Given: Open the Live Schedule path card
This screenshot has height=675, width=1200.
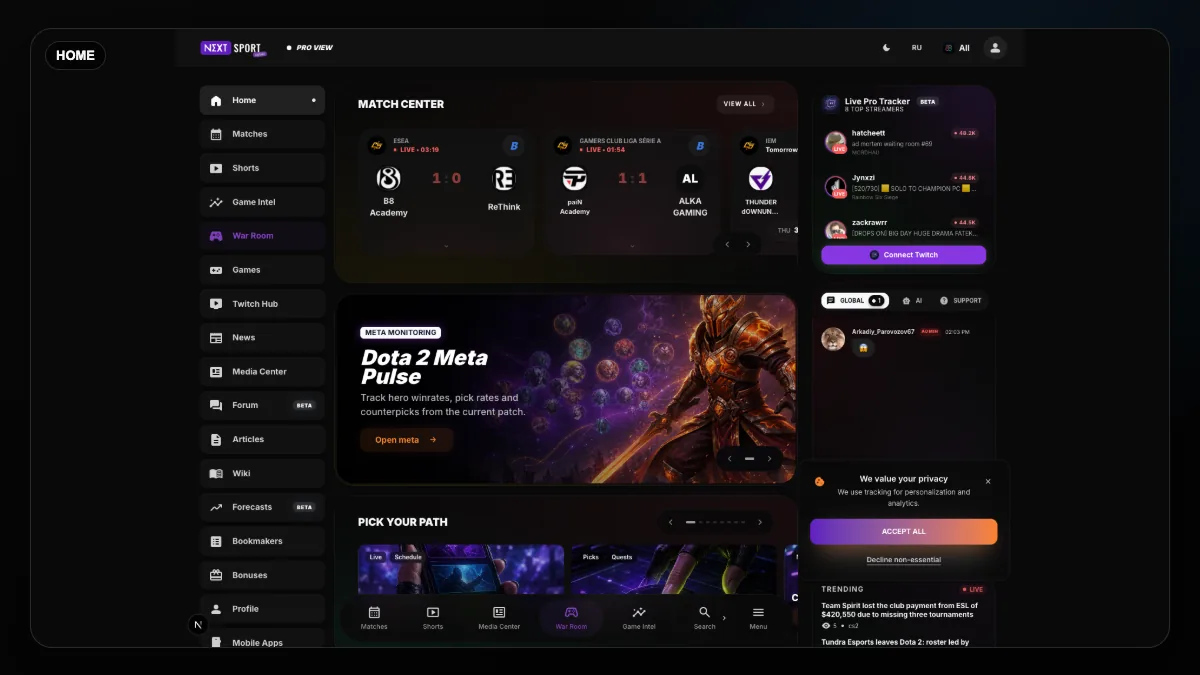Looking at the screenshot, I should [461, 569].
